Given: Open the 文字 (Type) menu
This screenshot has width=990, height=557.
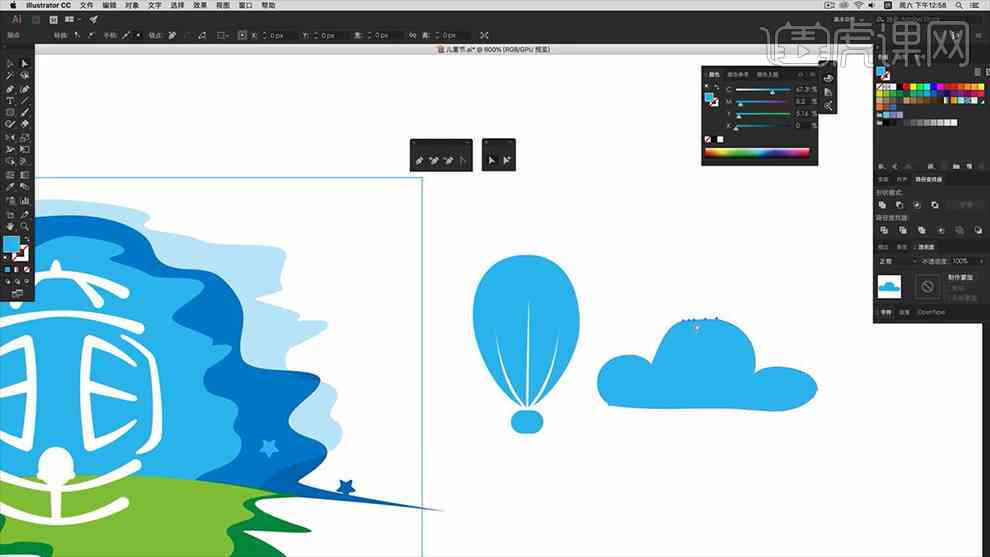Looking at the screenshot, I should 155,5.
